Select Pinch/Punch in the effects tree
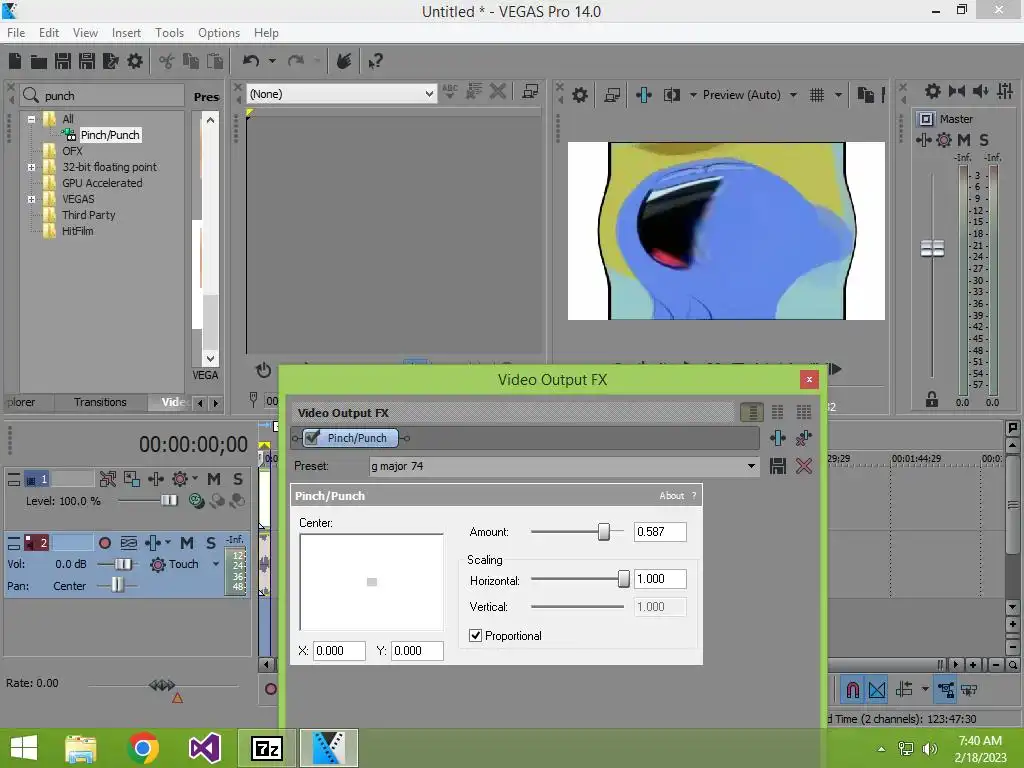1024x768 pixels. [110, 135]
